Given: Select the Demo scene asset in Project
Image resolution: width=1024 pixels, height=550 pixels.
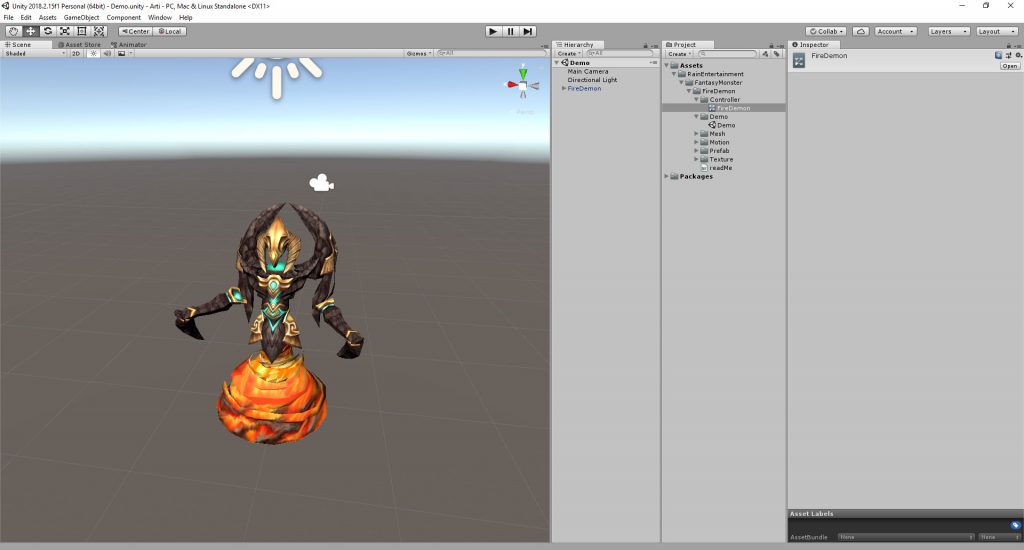Looking at the screenshot, I should click(722, 125).
